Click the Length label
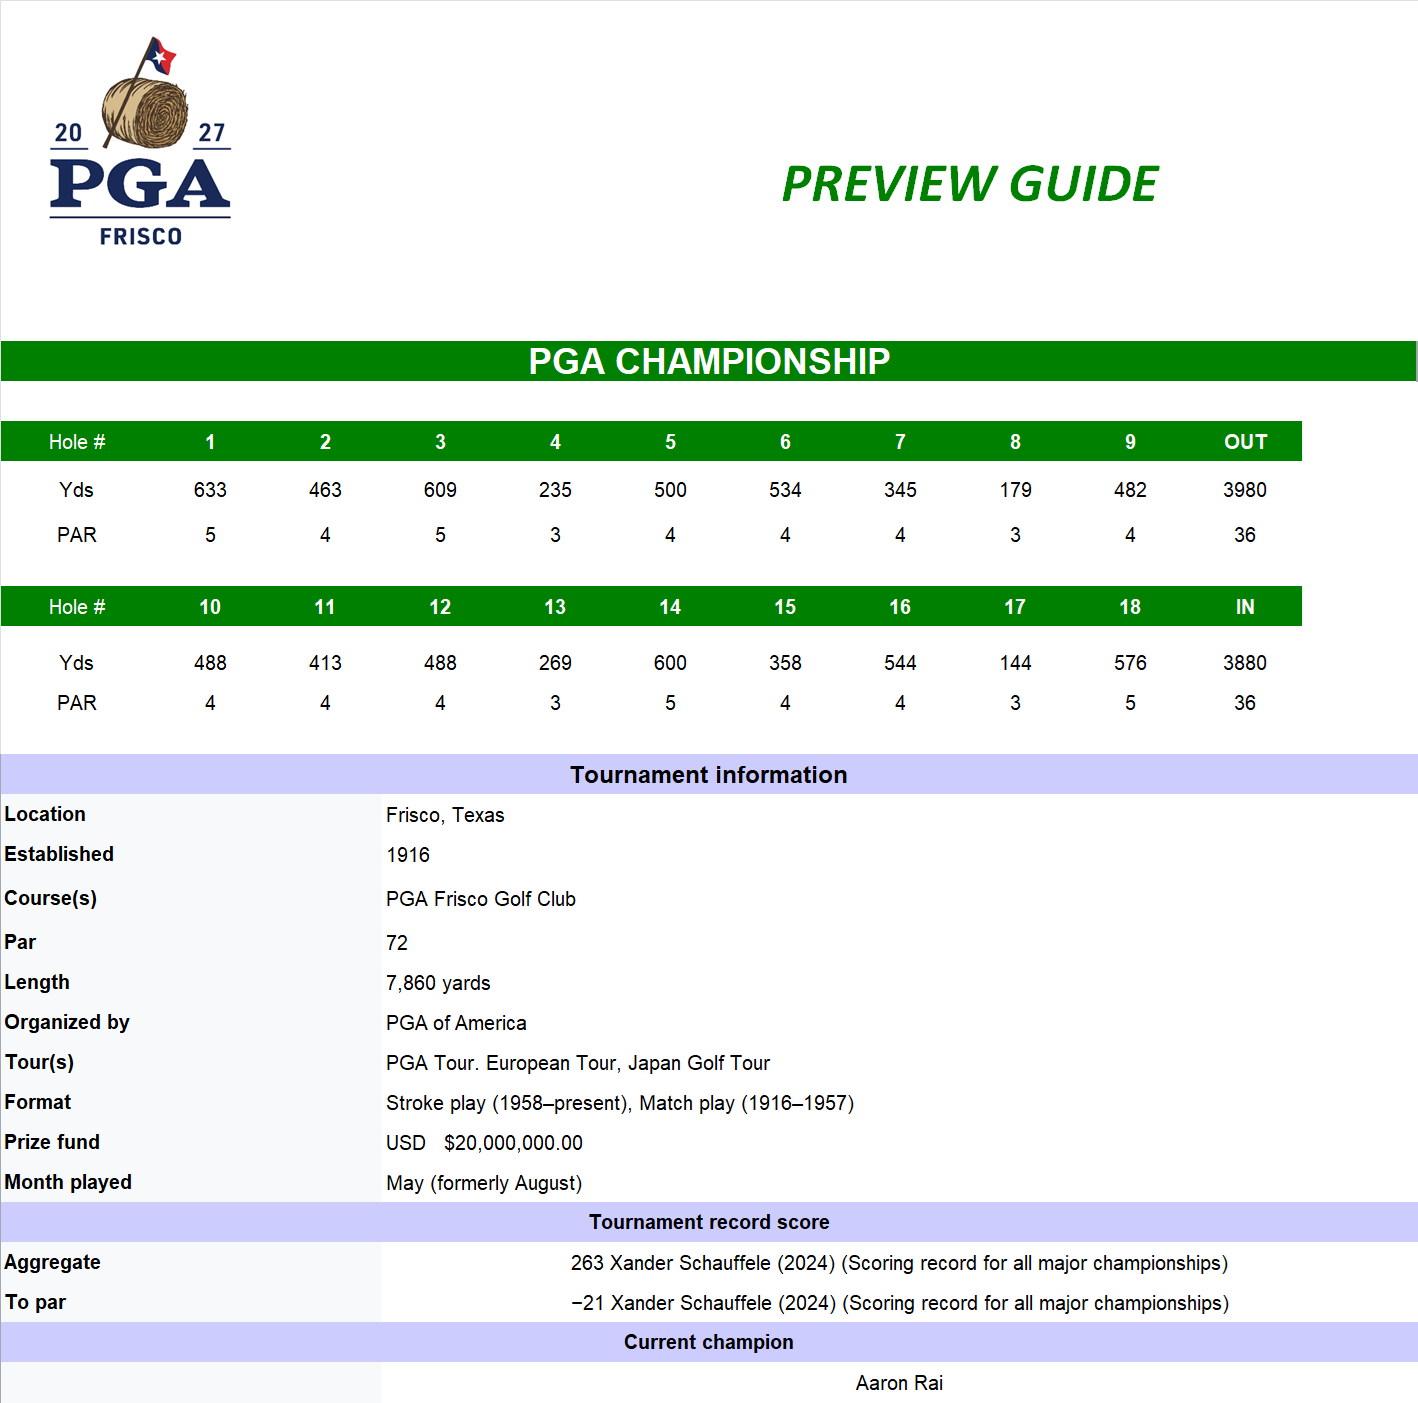 pos(37,982)
